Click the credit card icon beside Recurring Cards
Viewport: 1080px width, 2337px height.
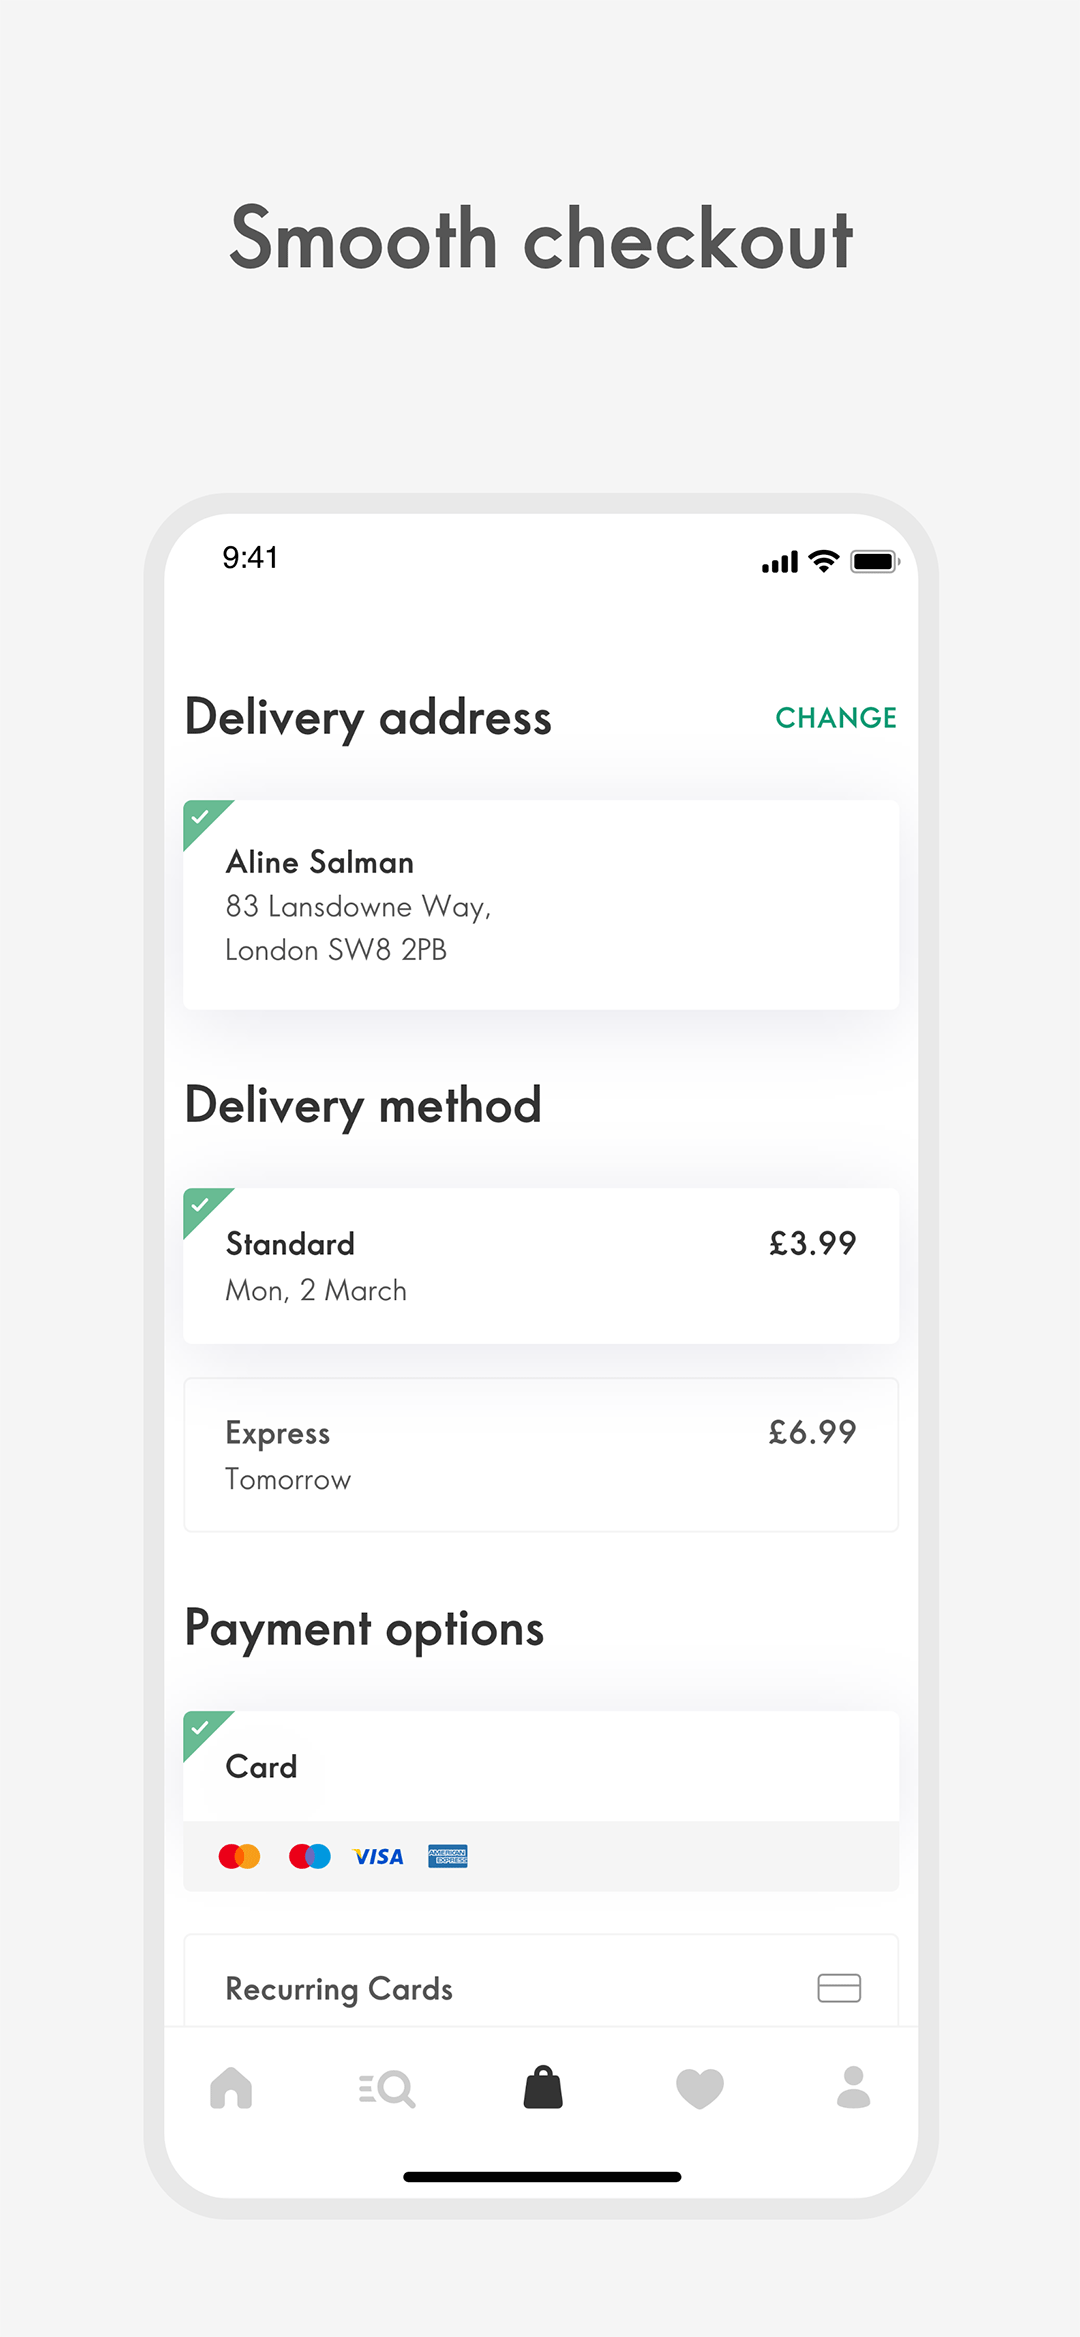(x=839, y=1988)
